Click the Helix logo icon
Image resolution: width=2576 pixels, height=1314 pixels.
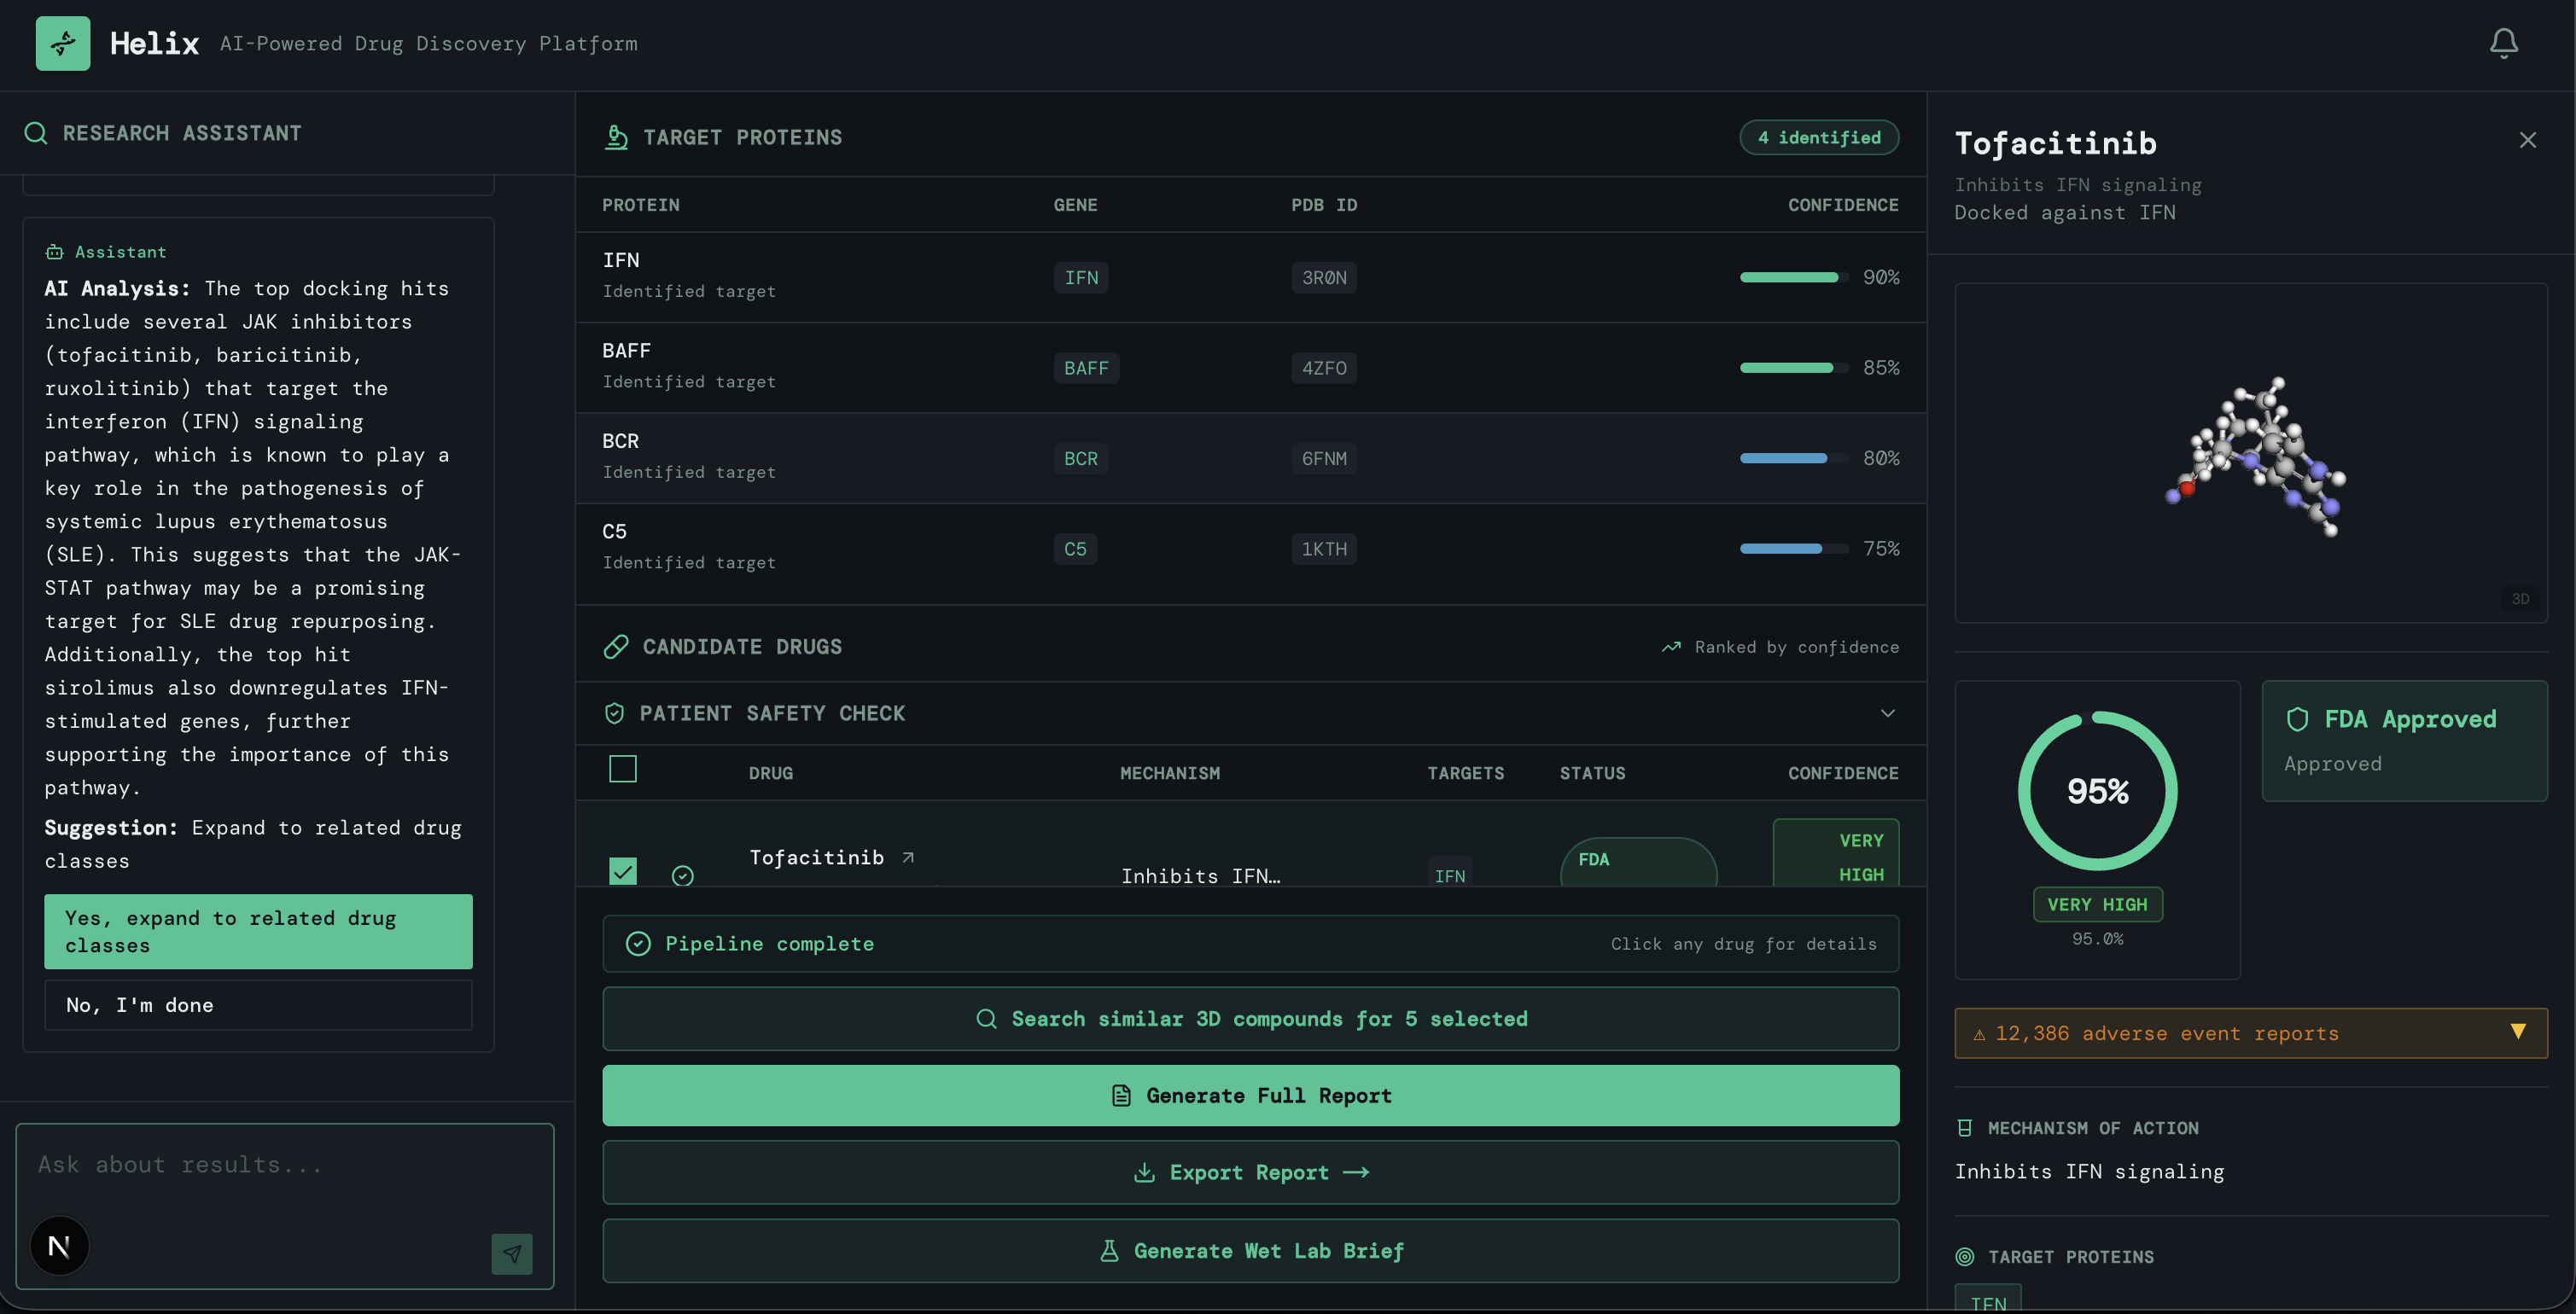63,43
